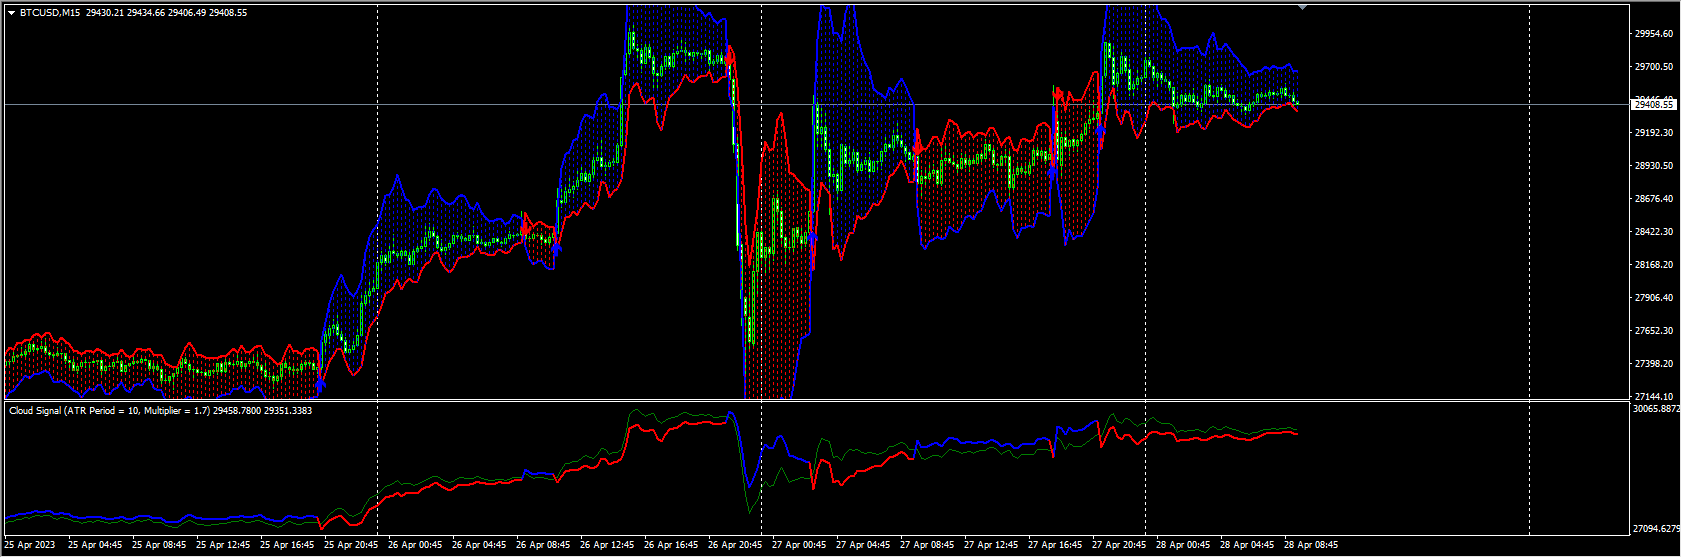Click the 27 Apr 04:45 time label
Screen dimensions: 1682x558
click(x=864, y=545)
